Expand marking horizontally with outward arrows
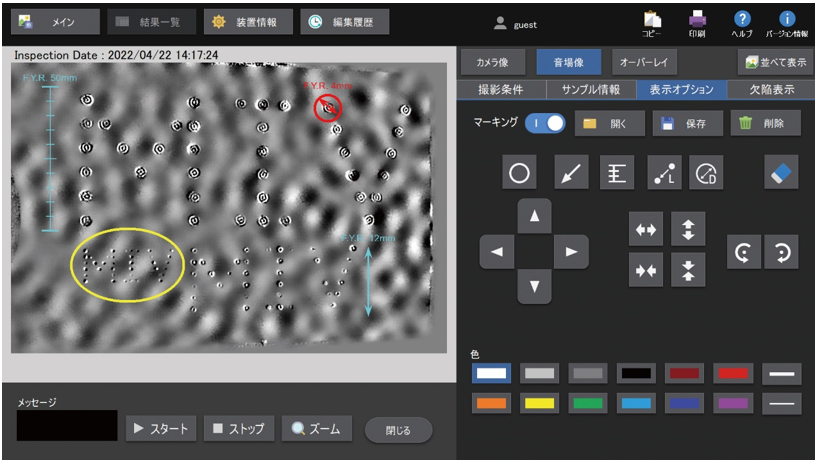 click(x=646, y=229)
